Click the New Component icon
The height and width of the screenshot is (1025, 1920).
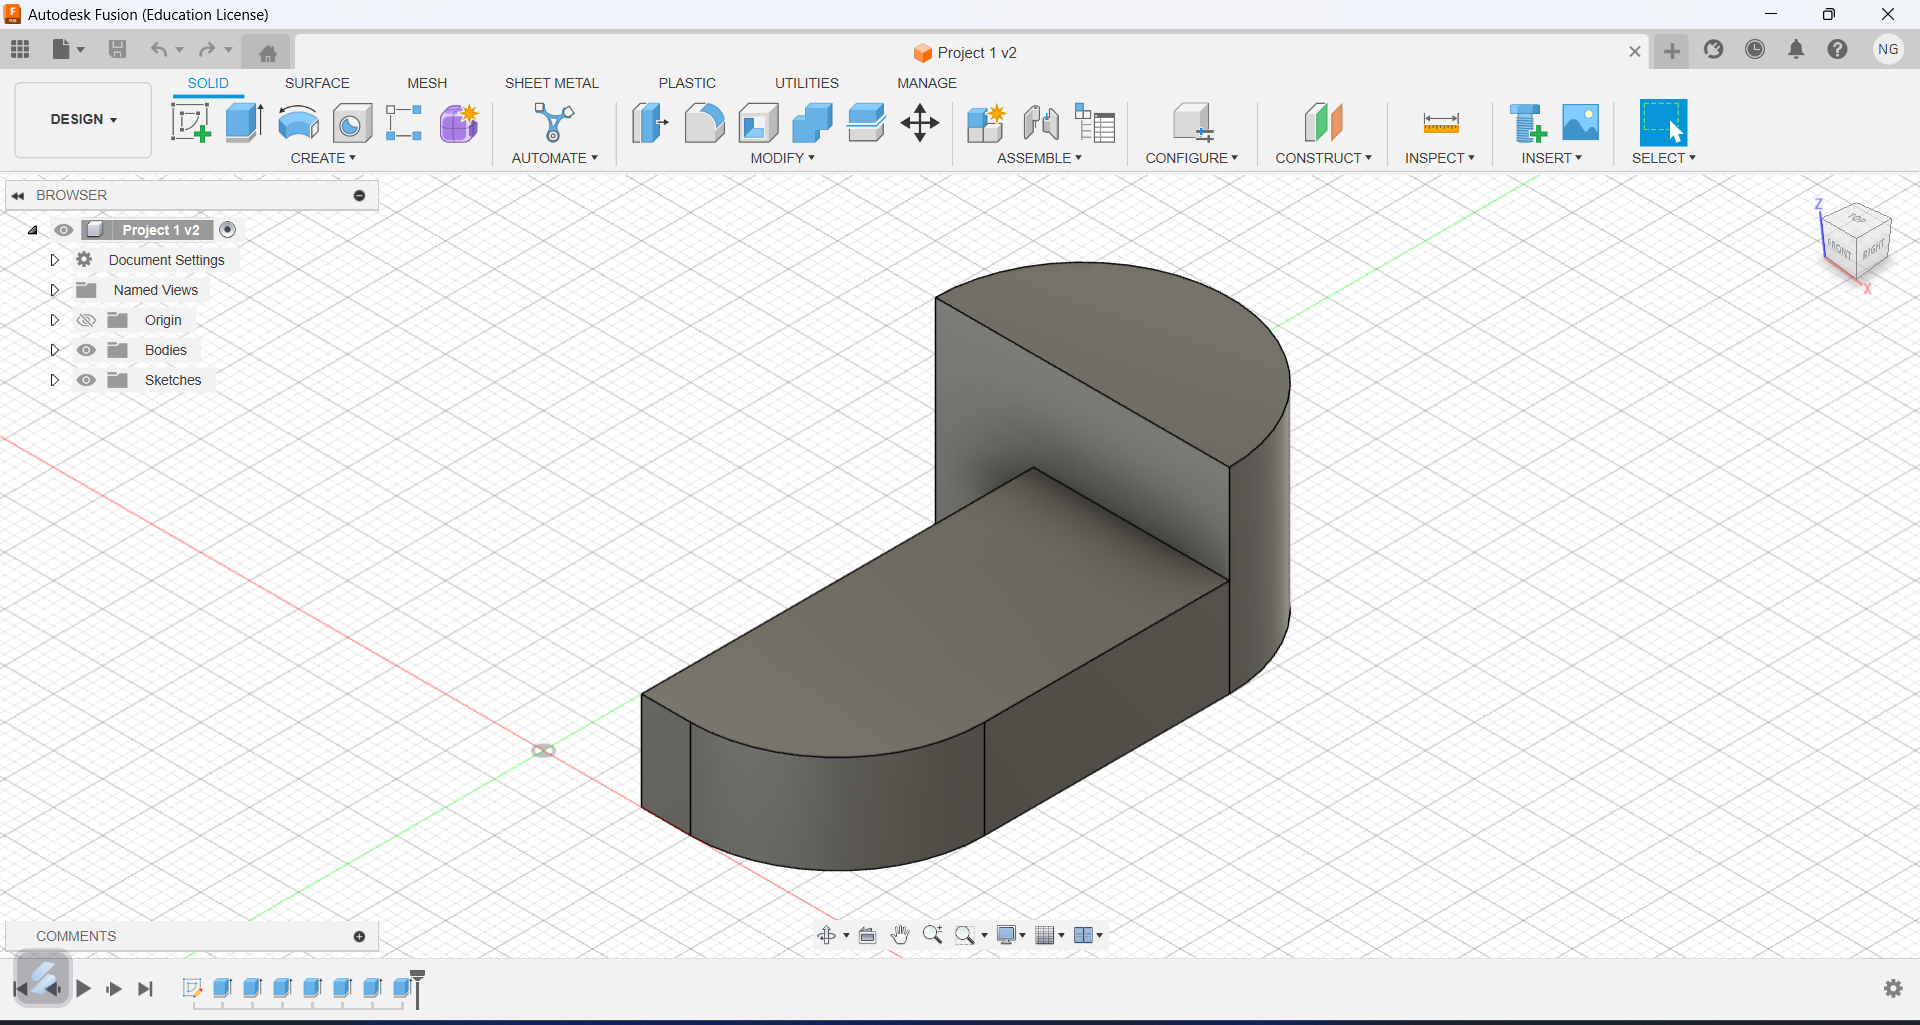click(986, 123)
